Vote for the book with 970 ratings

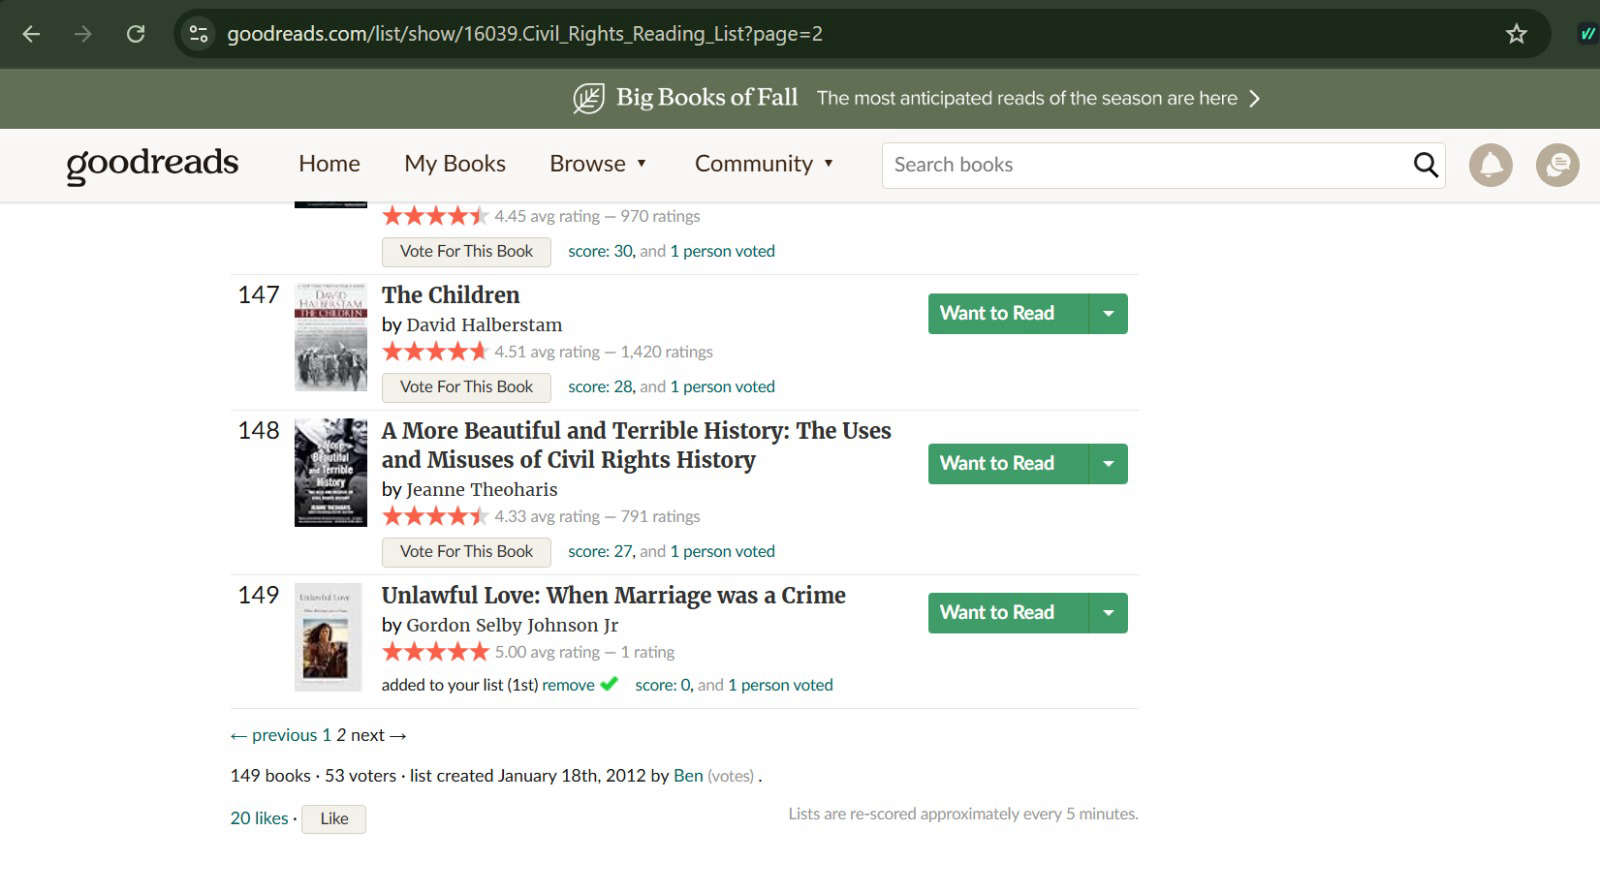pos(466,252)
